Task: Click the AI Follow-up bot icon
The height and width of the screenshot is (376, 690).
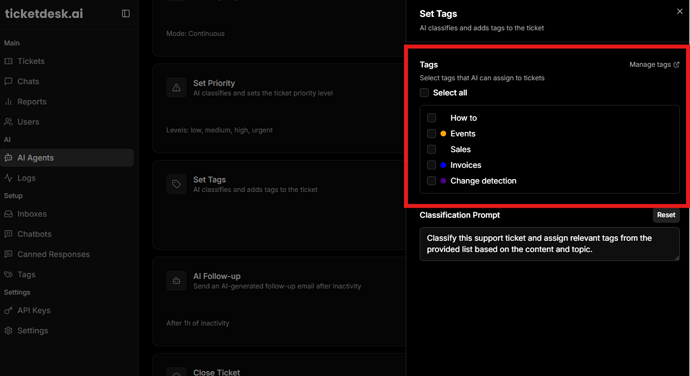Action: (x=176, y=280)
